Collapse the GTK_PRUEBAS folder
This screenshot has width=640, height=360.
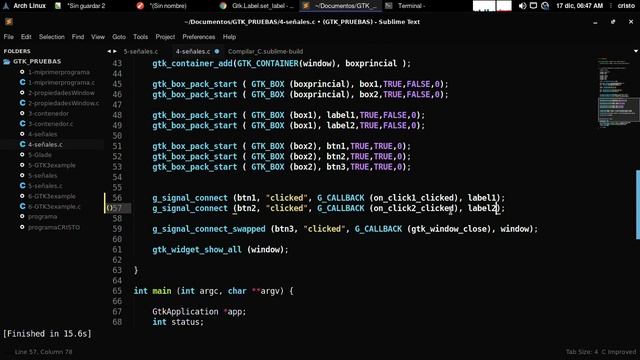[37, 62]
